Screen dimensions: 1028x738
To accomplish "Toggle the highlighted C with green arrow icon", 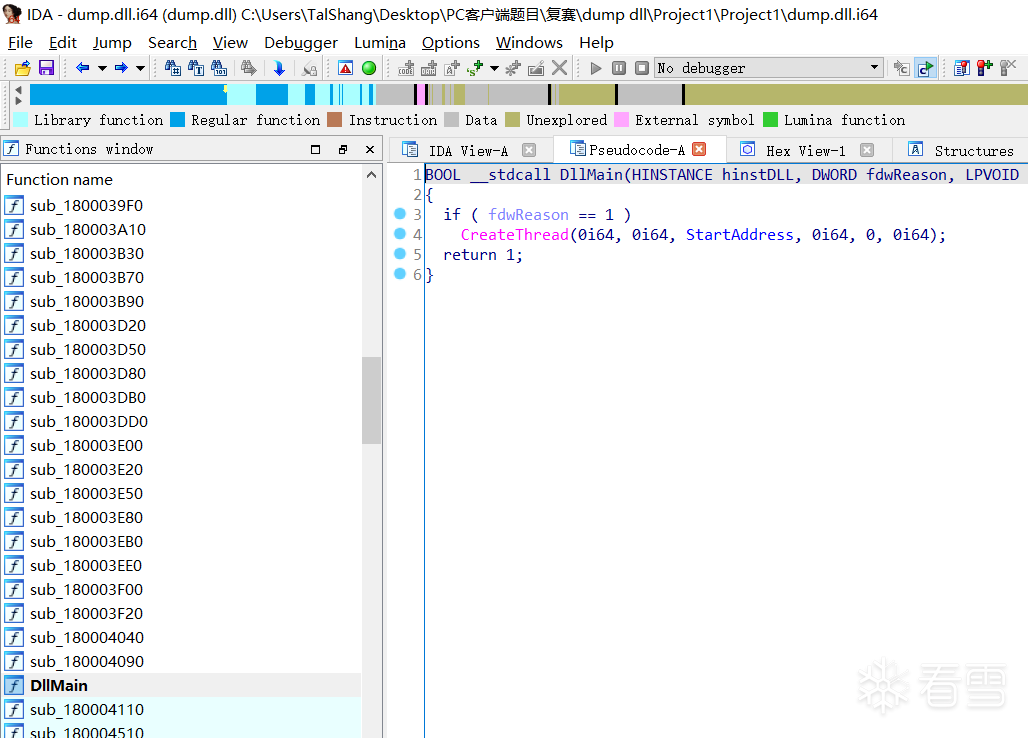I will pyautogui.click(x=925, y=68).
